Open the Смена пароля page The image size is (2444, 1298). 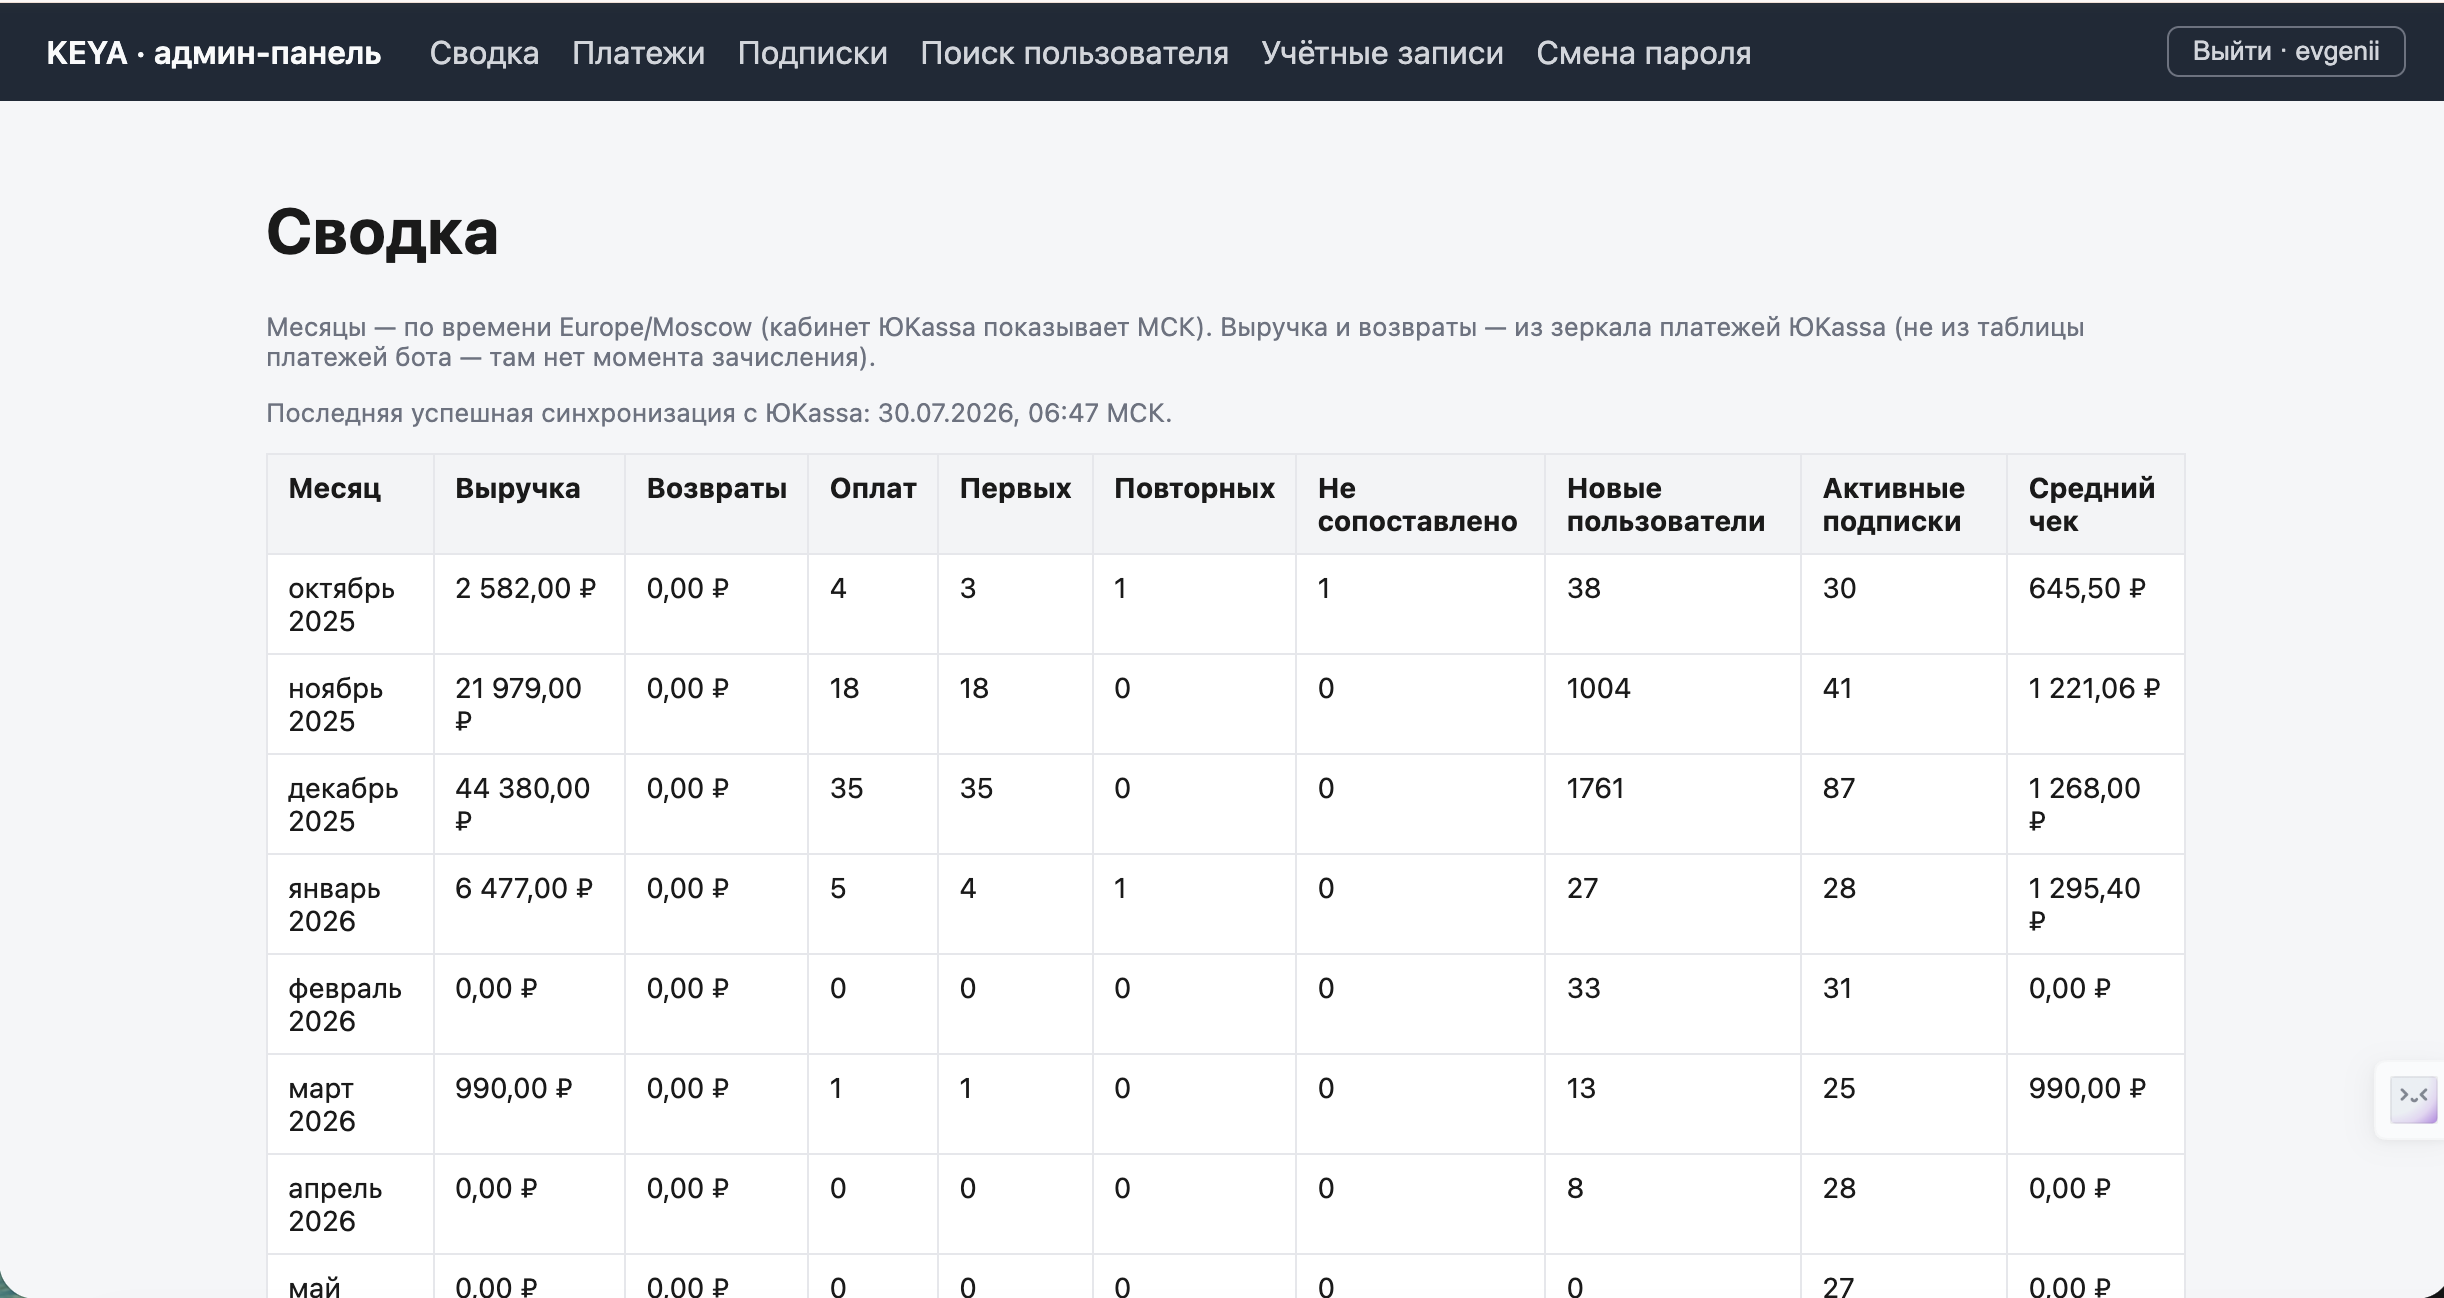point(1644,52)
